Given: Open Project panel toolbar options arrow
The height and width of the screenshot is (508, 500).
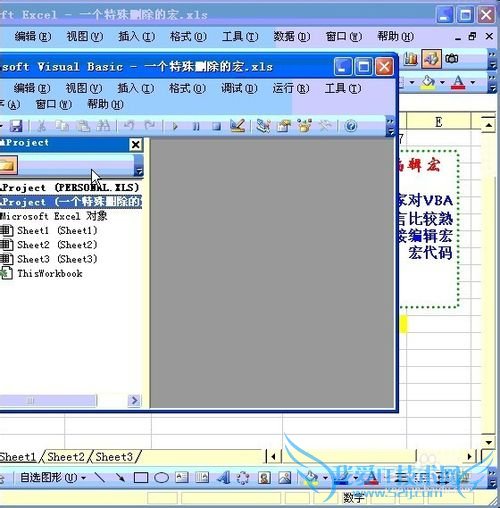Looking at the screenshot, I should click(139, 167).
